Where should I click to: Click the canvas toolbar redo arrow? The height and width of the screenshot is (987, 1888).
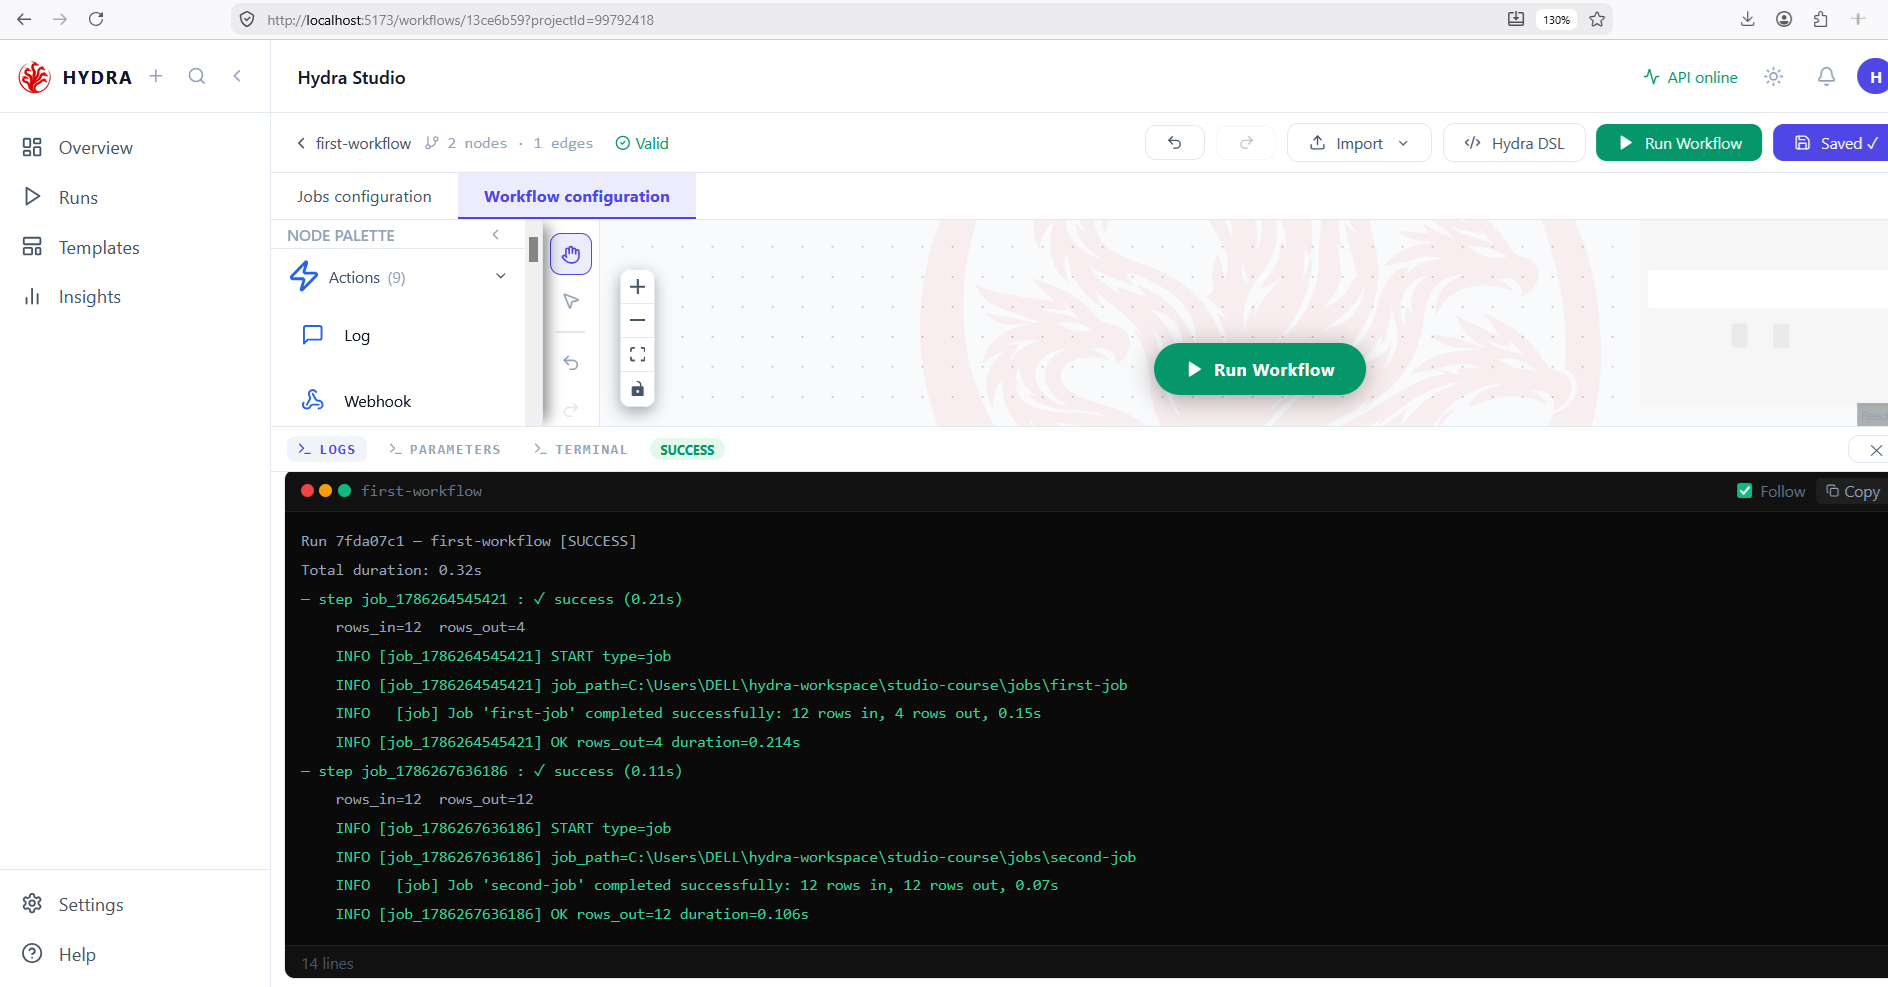coord(571,409)
